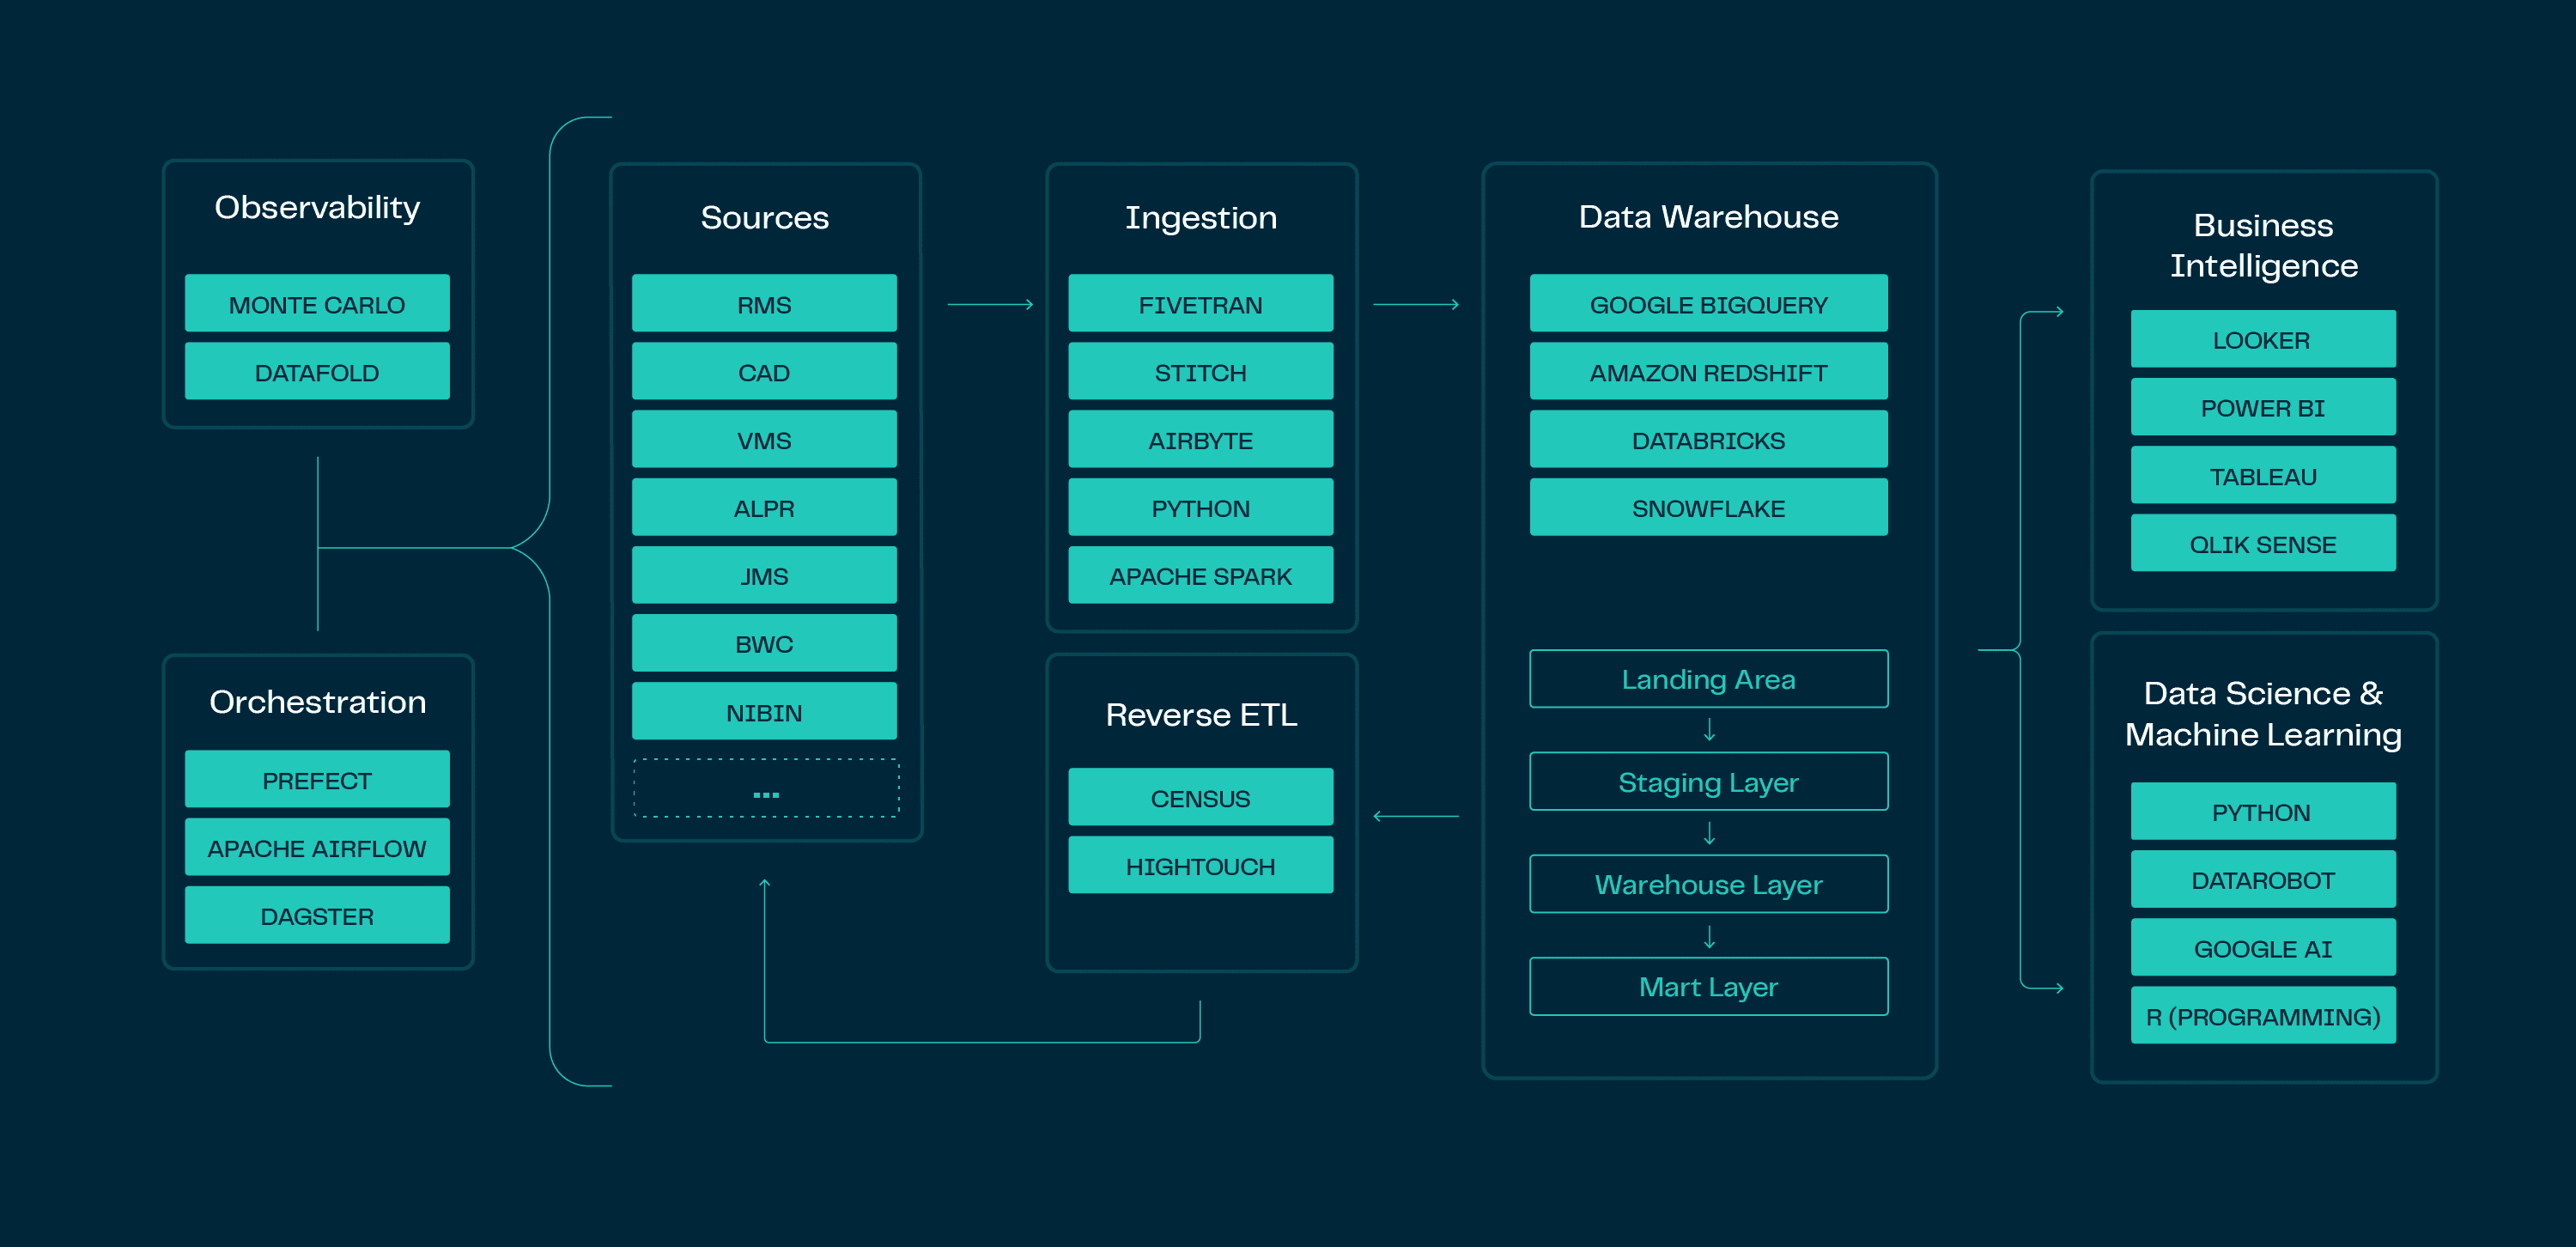Select the JMS source box
This screenshot has height=1247, width=2576.
764,575
